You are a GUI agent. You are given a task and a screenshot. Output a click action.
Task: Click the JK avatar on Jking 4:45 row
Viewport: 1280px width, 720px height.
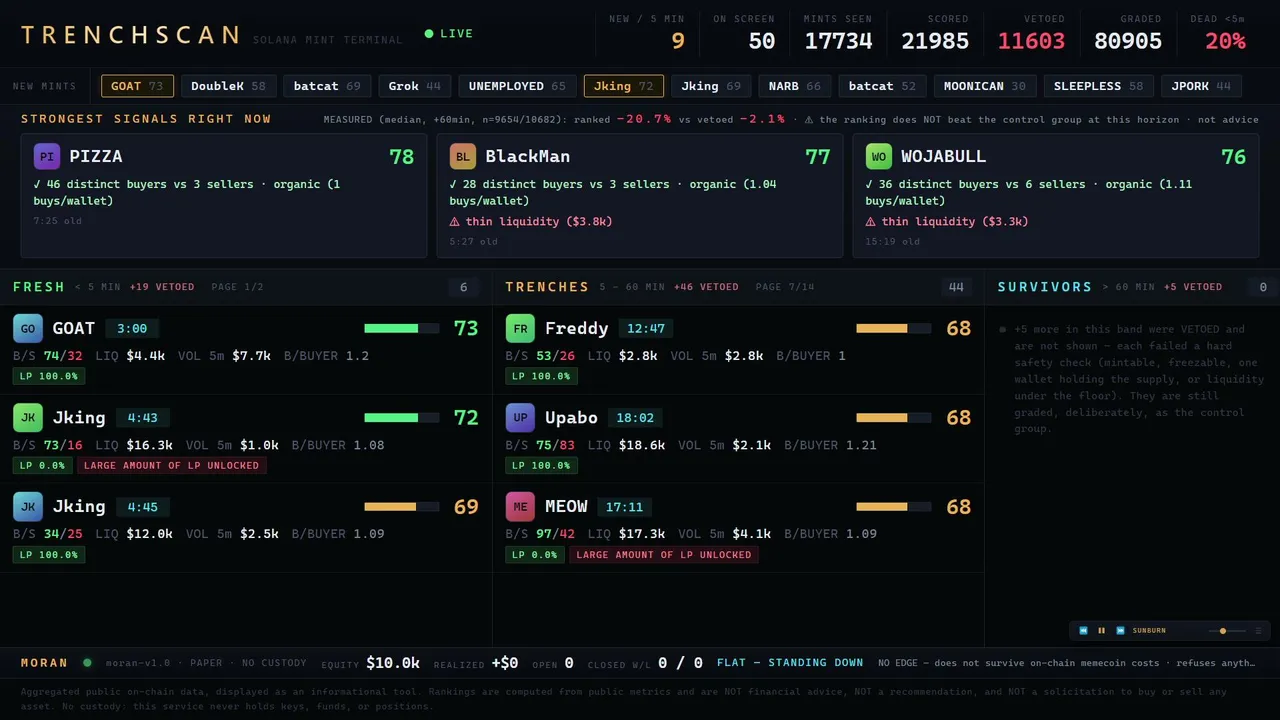(x=27, y=506)
